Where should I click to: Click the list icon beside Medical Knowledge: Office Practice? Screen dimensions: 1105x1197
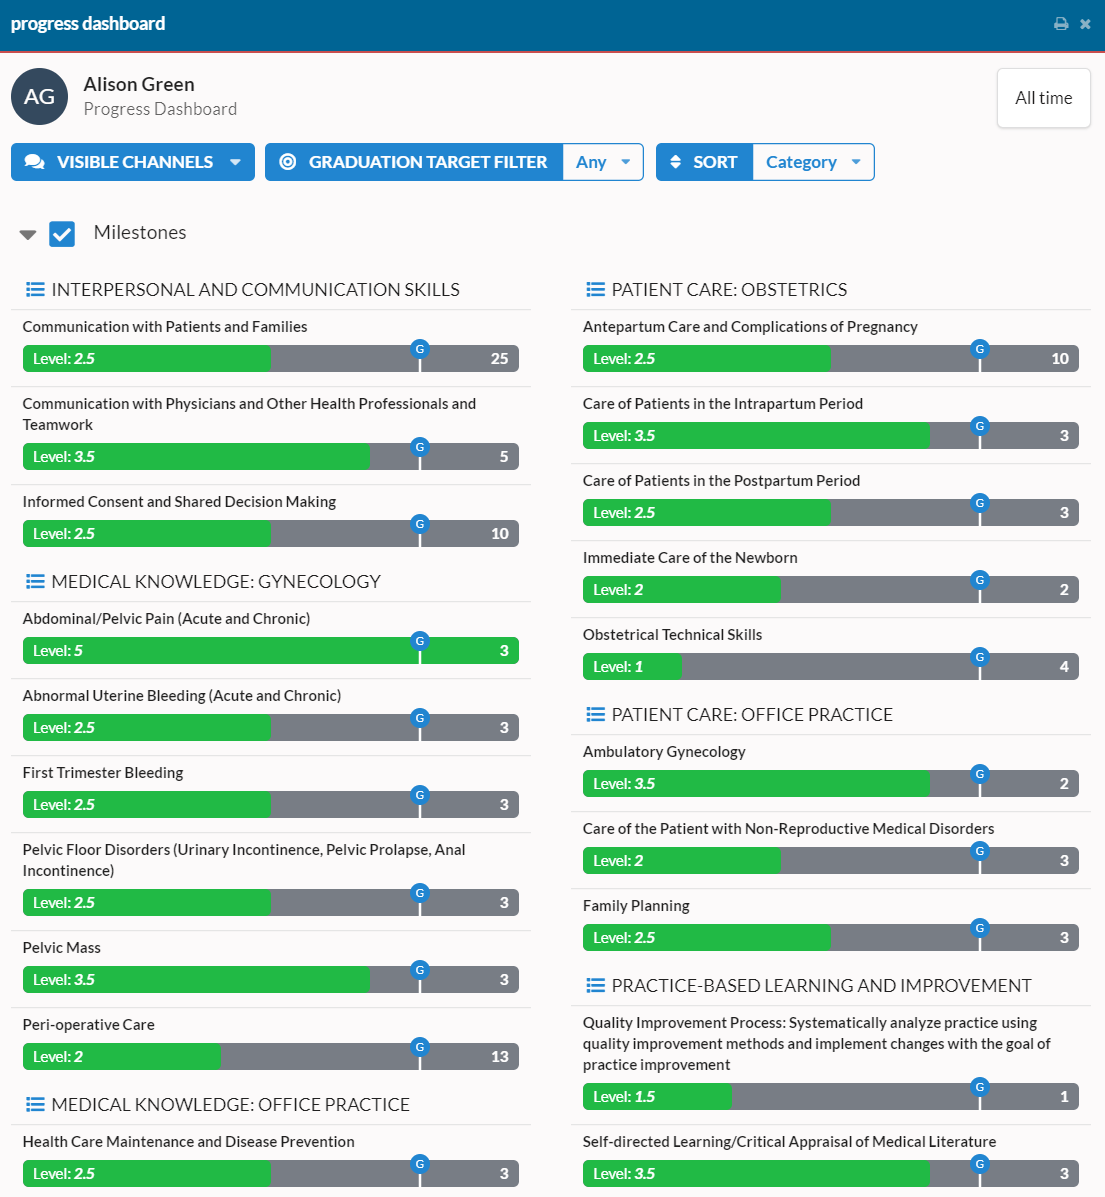pos(35,1104)
